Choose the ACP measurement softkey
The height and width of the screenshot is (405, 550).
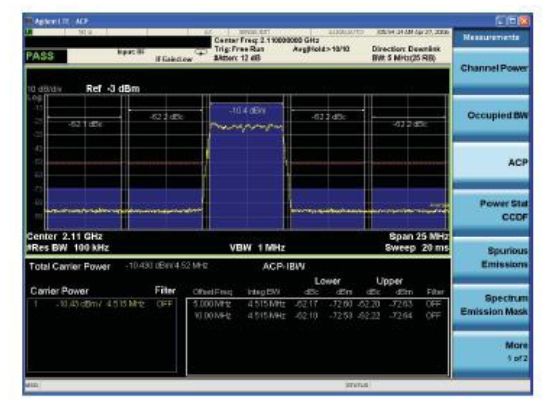(491, 163)
